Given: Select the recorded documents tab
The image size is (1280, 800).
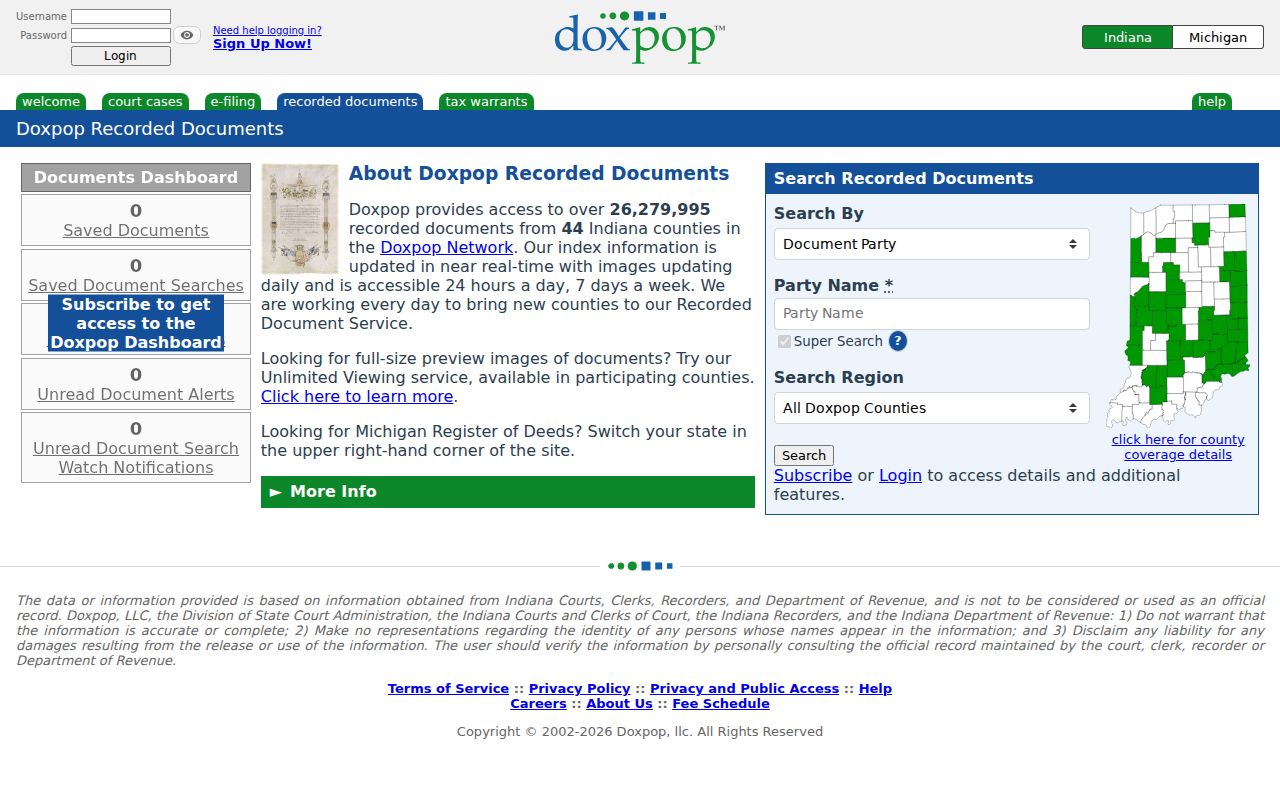Looking at the screenshot, I should pos(350,102).
